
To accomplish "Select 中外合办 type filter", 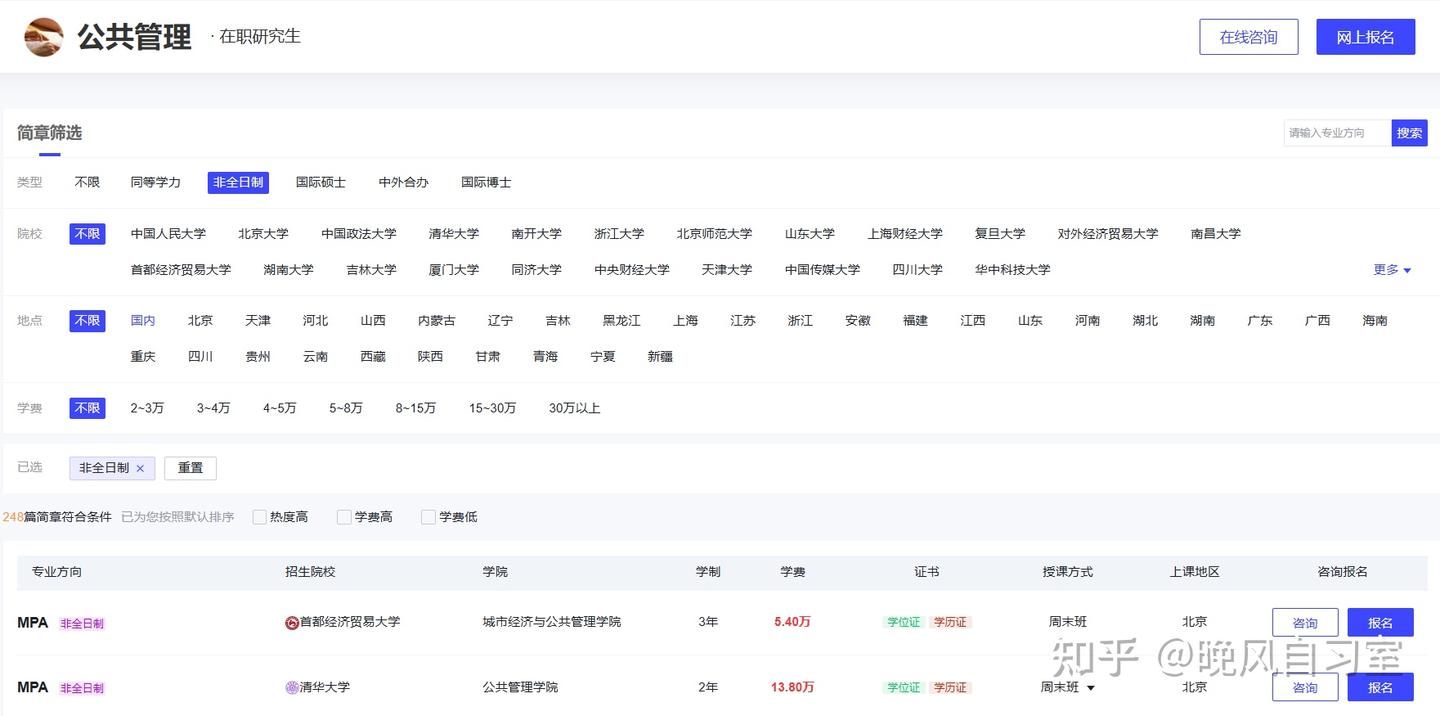I will click(x=403, y=182).
